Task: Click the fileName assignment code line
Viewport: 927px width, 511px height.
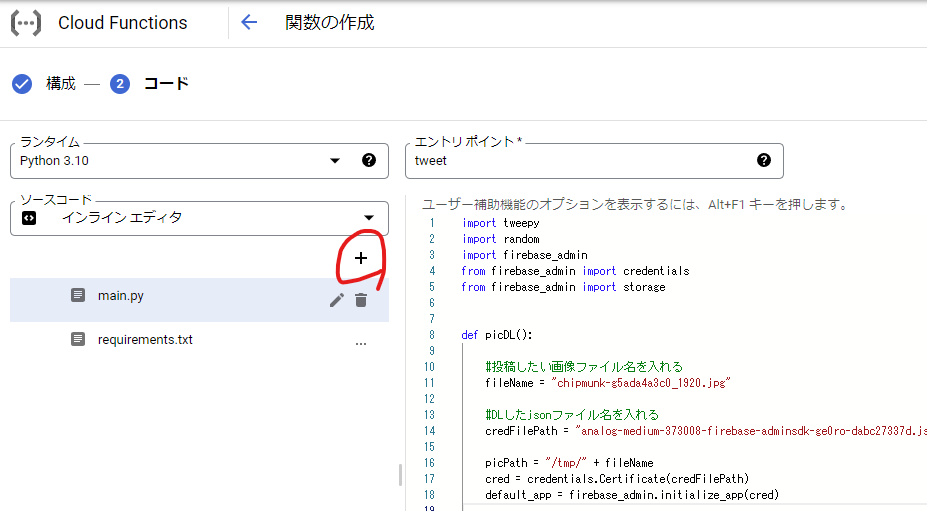Action: (608, 383)
